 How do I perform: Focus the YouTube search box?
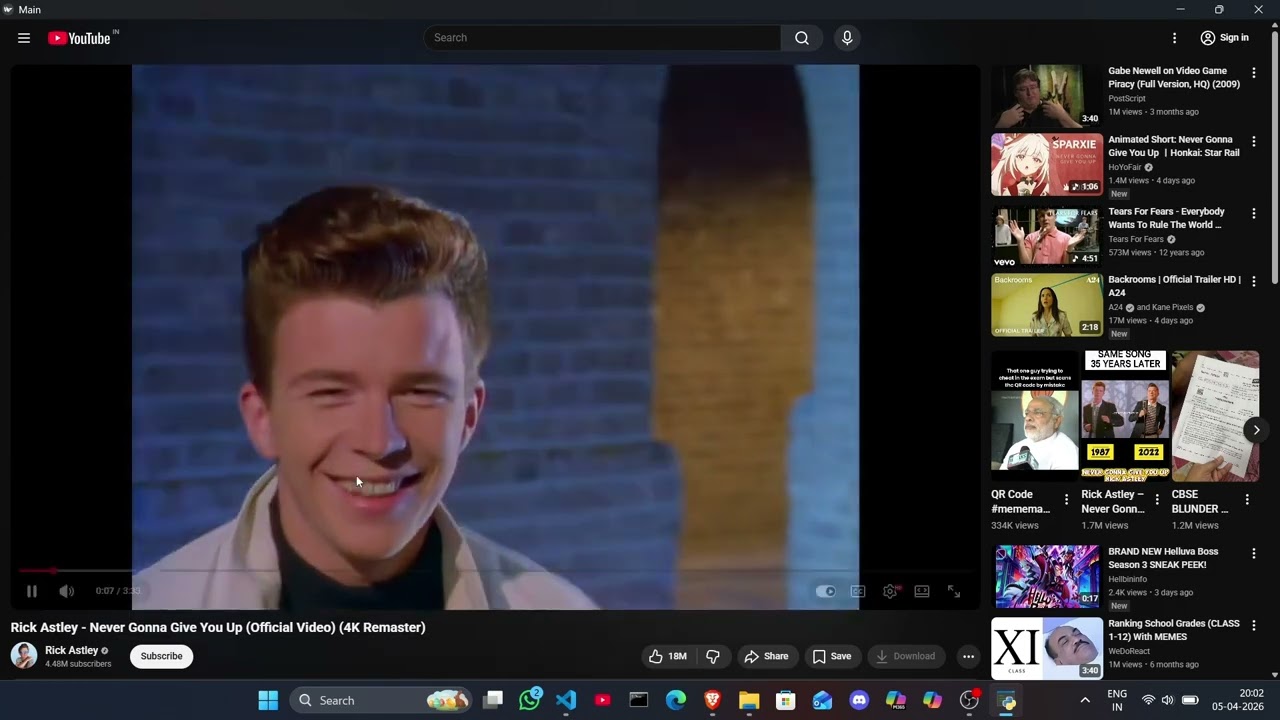[x=602, y=38]
